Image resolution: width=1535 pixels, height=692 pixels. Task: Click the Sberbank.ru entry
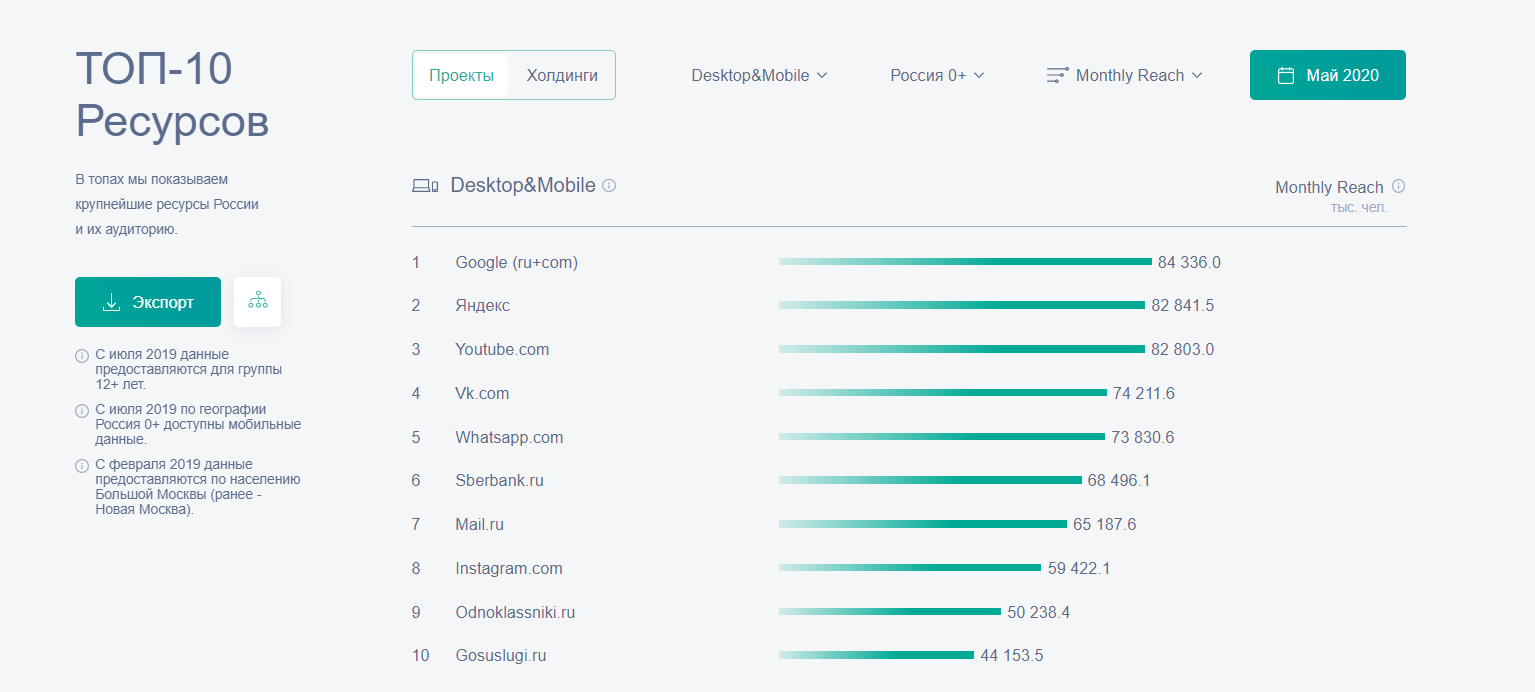tap(499, 481)
